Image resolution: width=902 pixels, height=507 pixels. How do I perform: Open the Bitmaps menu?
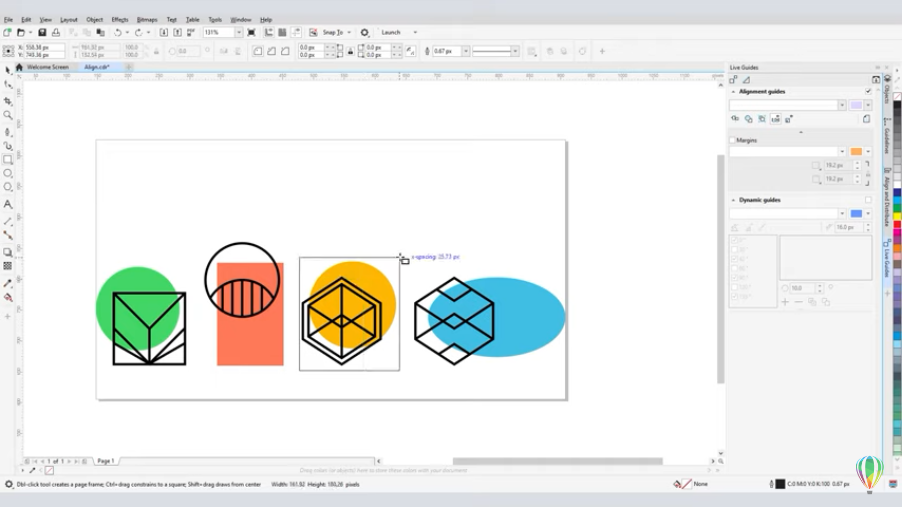click(147, 20)
